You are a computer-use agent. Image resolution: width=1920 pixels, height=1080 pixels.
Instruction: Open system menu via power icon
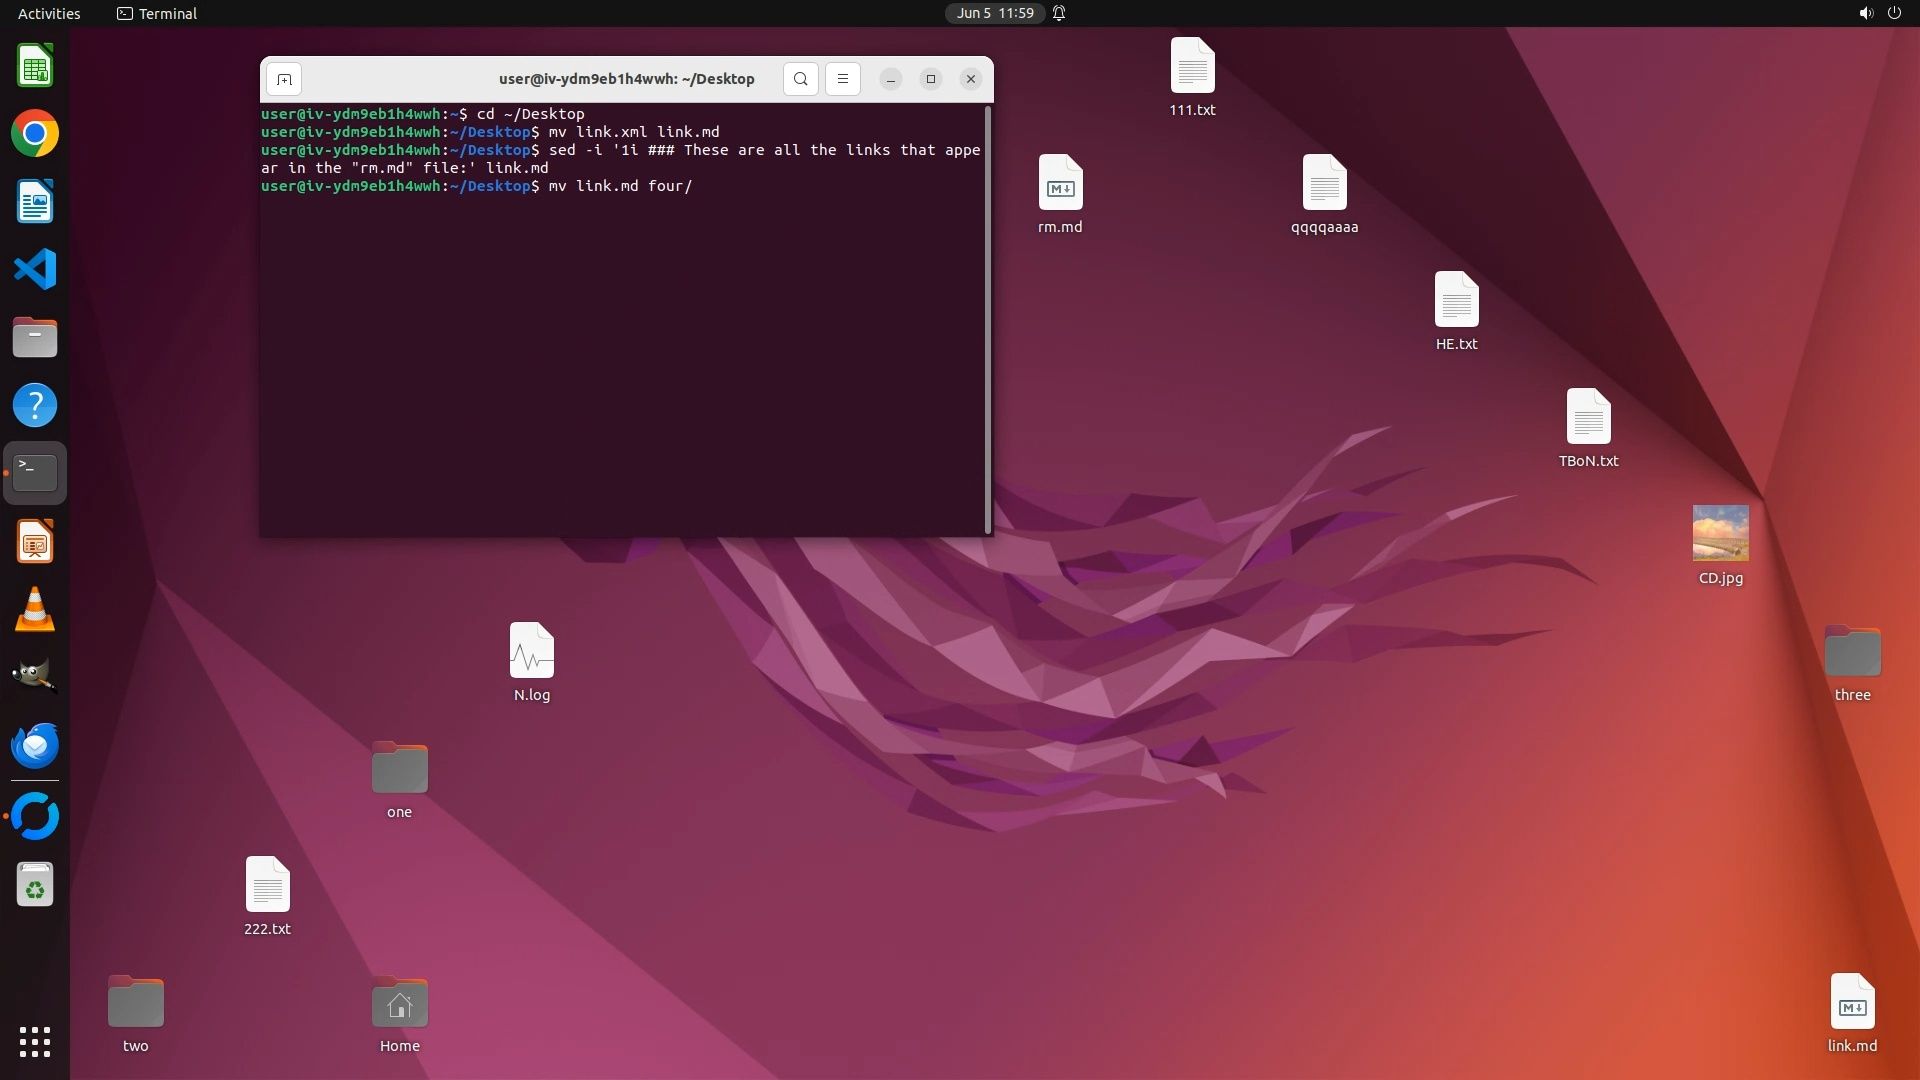coord(1894,13)
